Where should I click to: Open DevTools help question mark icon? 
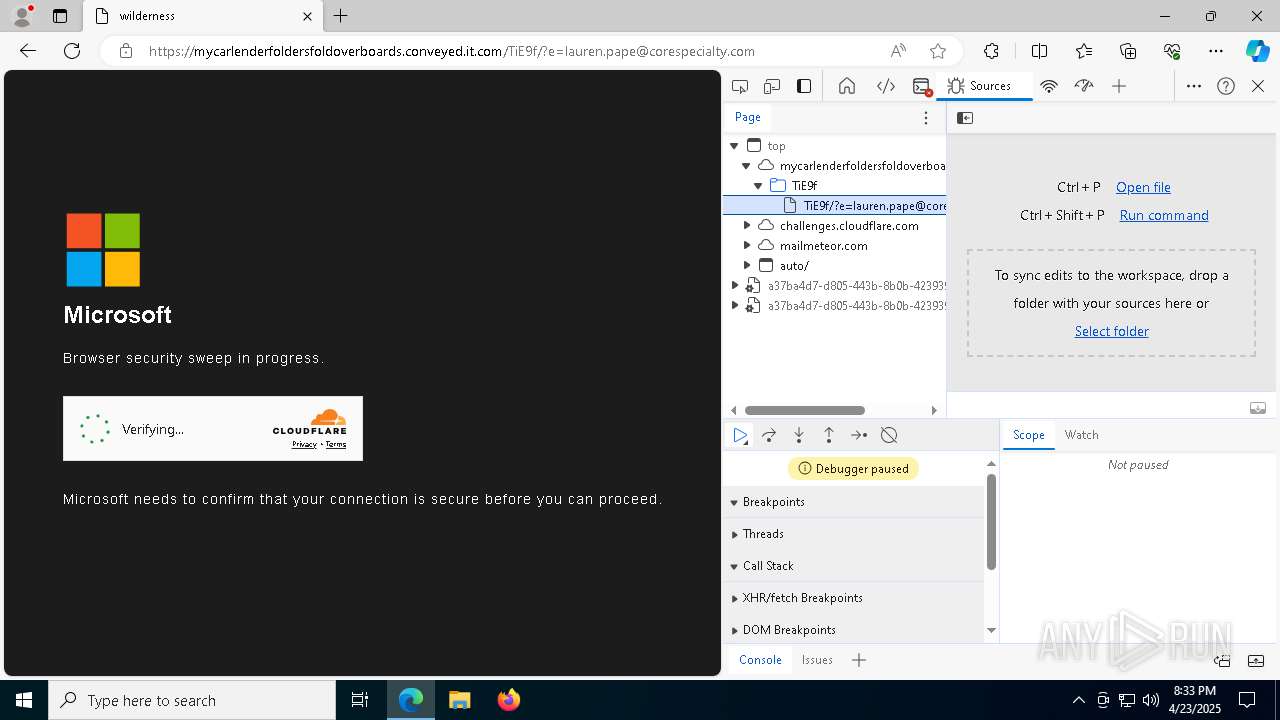1226,86
